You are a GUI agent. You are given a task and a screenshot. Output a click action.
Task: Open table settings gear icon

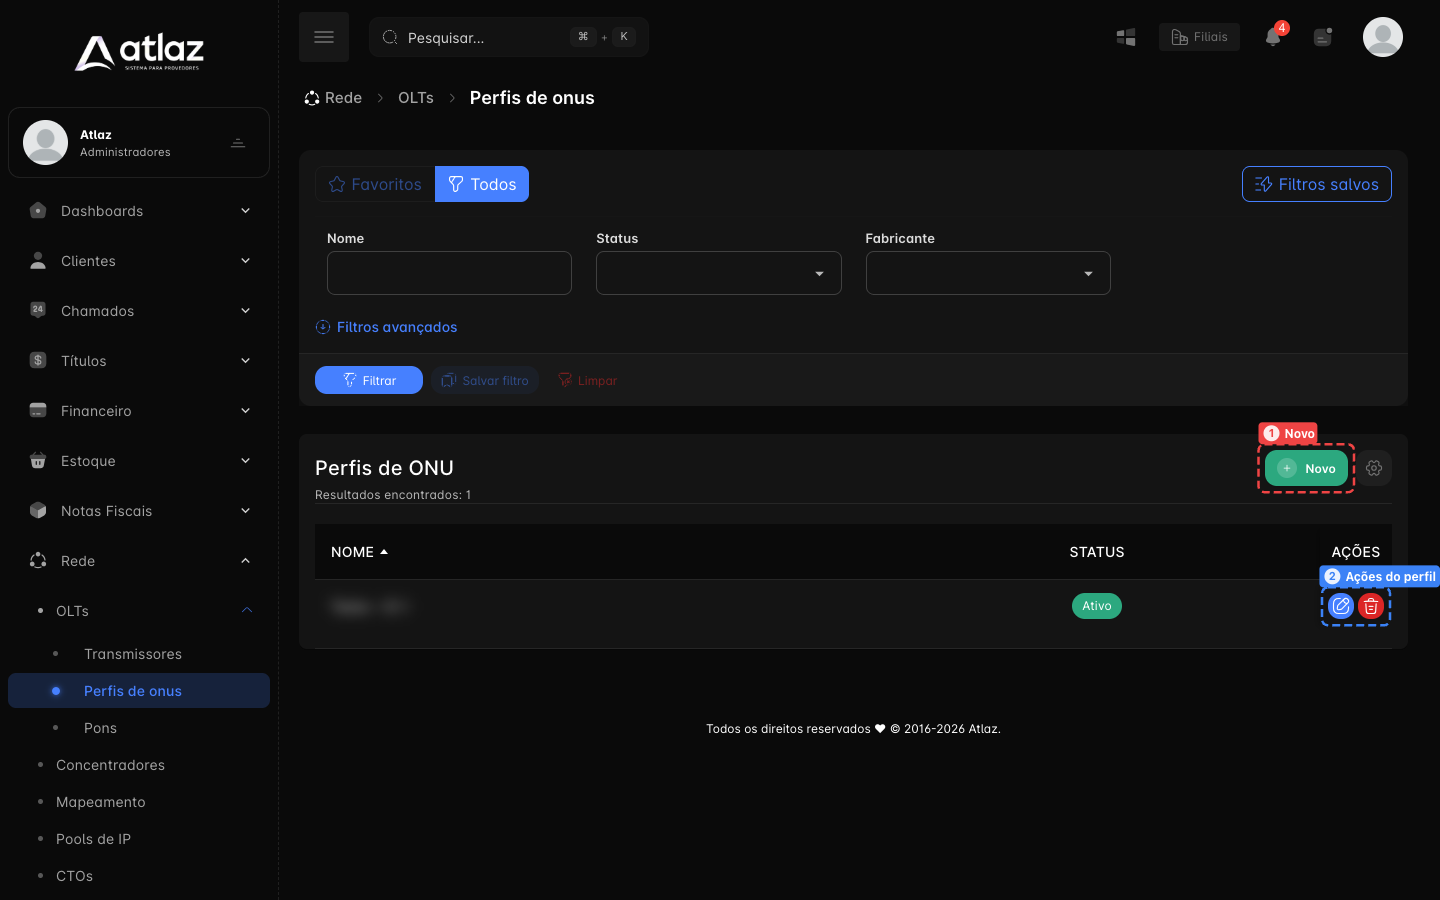click(1374, 468)
